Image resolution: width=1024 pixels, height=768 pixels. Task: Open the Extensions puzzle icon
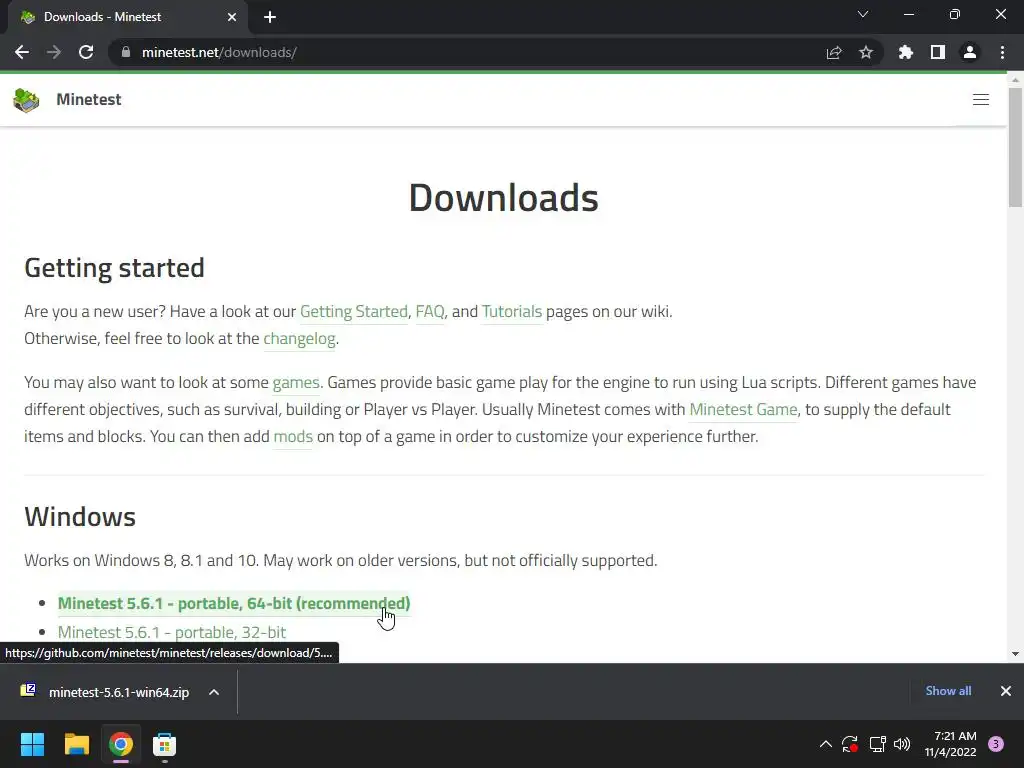click(x=906, y=52)
